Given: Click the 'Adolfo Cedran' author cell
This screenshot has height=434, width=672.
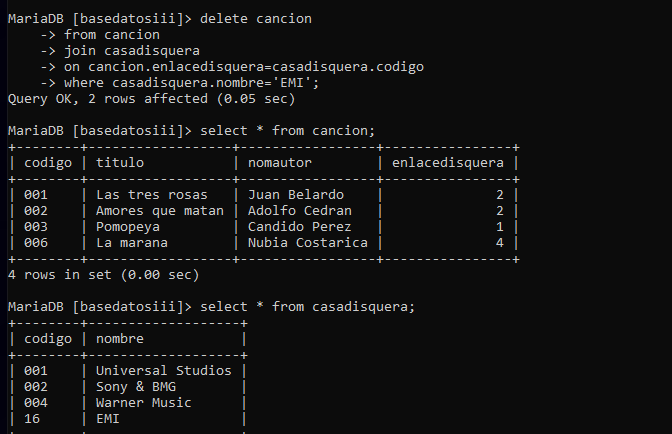Looking at the screenshot, I should click(294, 210).
